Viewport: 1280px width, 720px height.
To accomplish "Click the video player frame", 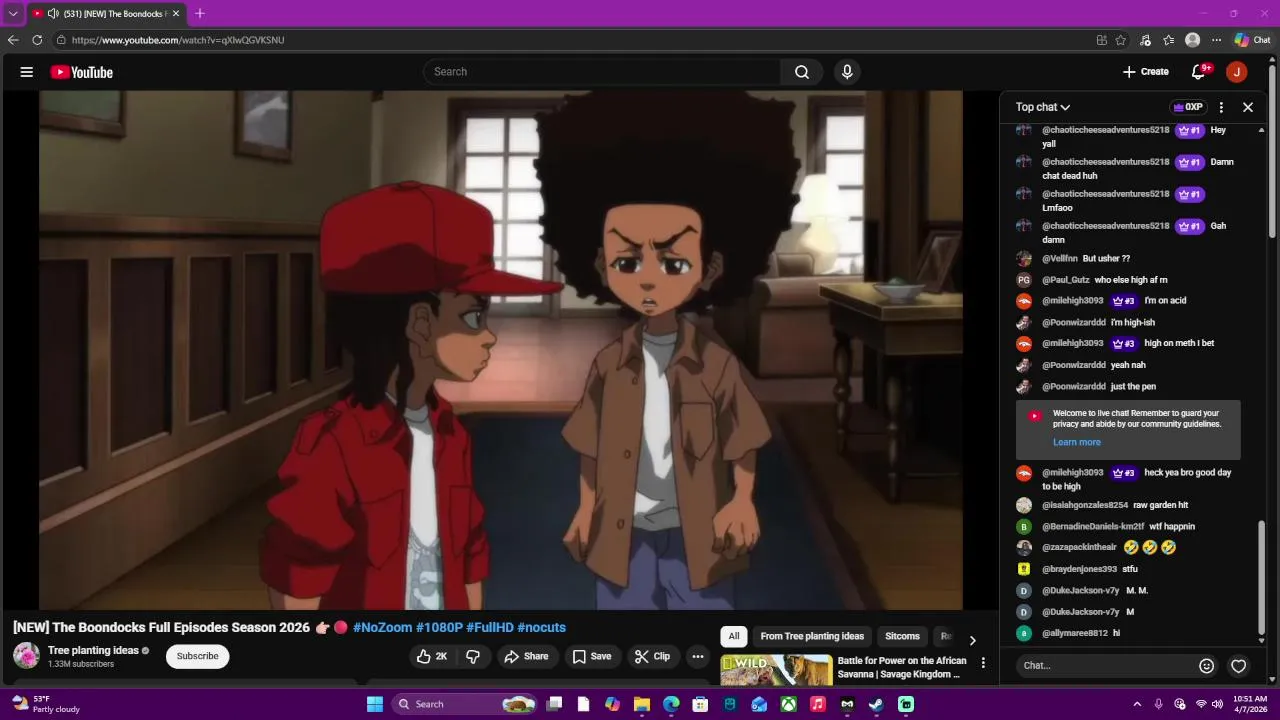I will click(501, 350).
